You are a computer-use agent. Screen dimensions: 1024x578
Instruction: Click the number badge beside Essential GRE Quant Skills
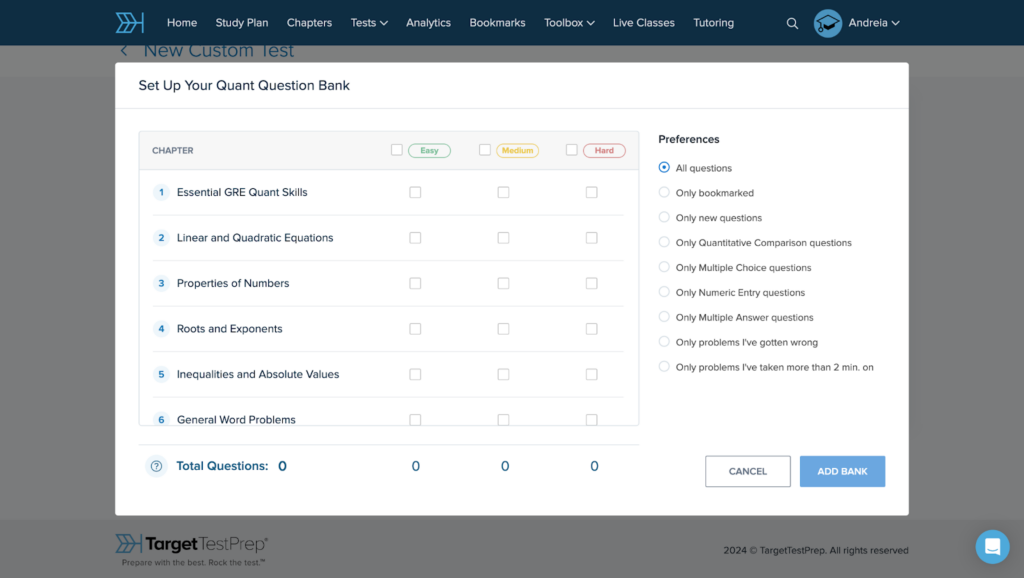(161, 192)
